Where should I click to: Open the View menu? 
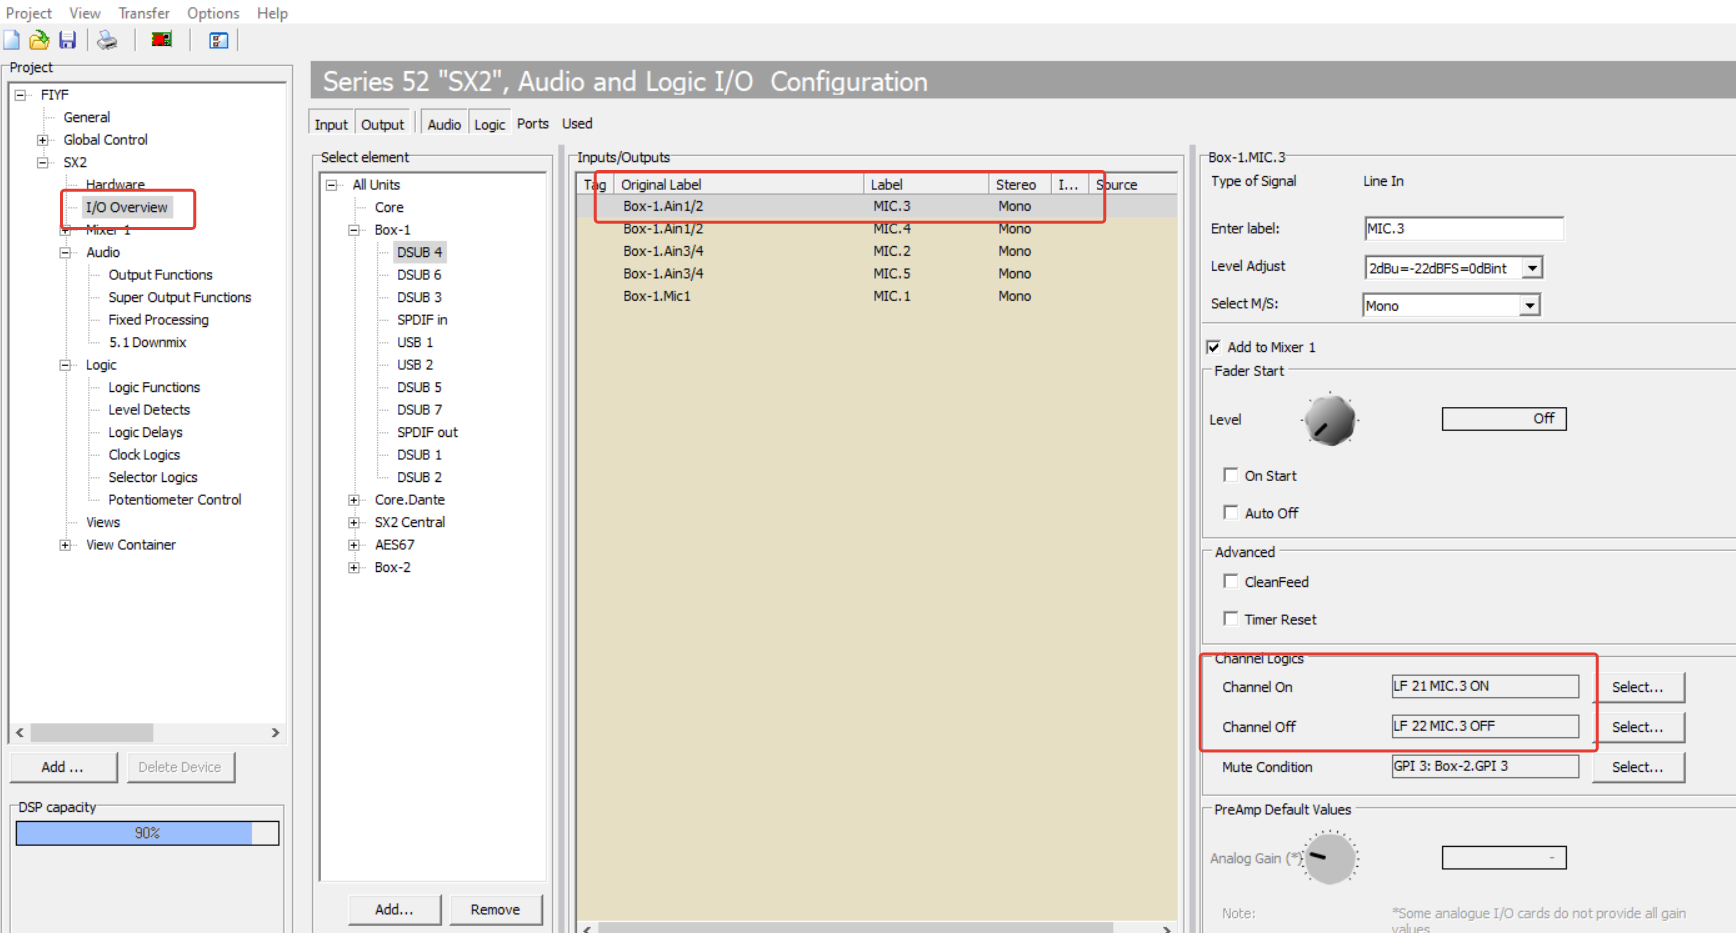point(85,13)
